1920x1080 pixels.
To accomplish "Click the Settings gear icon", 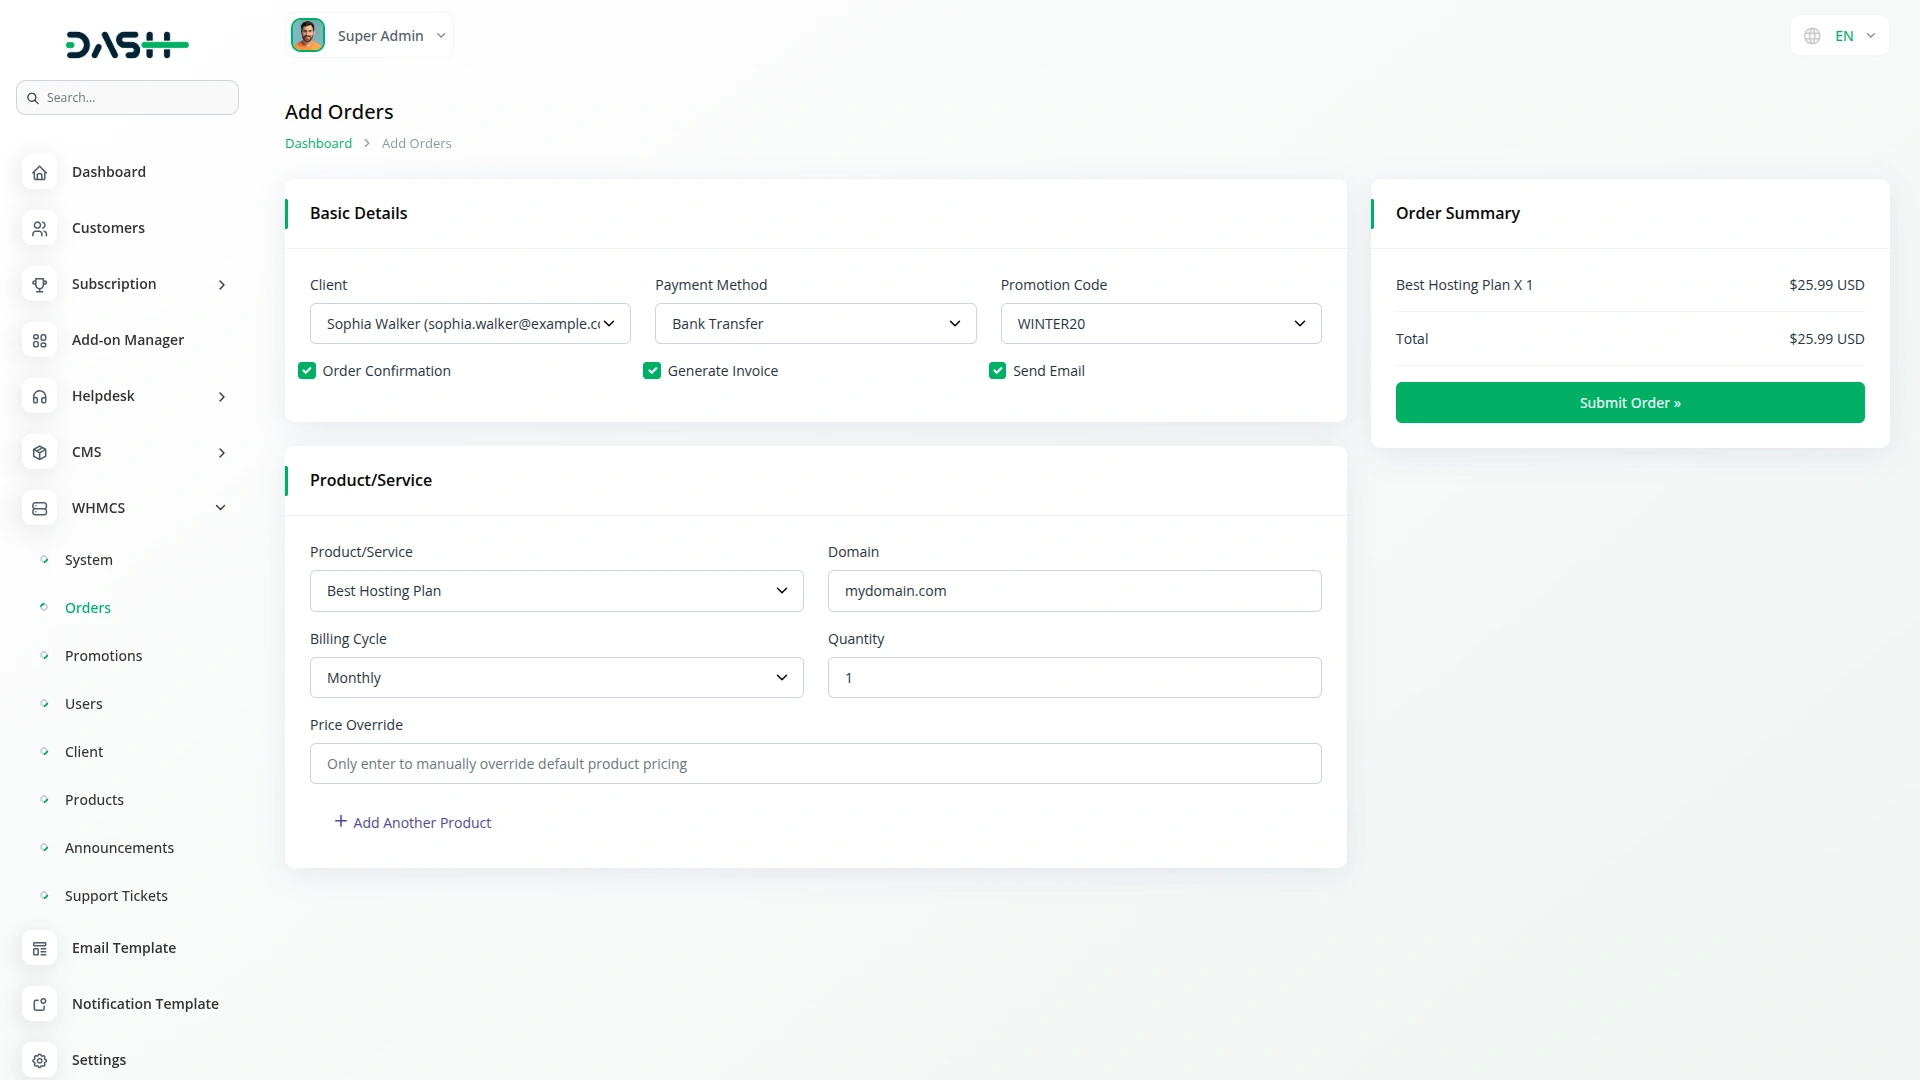I will 39,1060.
